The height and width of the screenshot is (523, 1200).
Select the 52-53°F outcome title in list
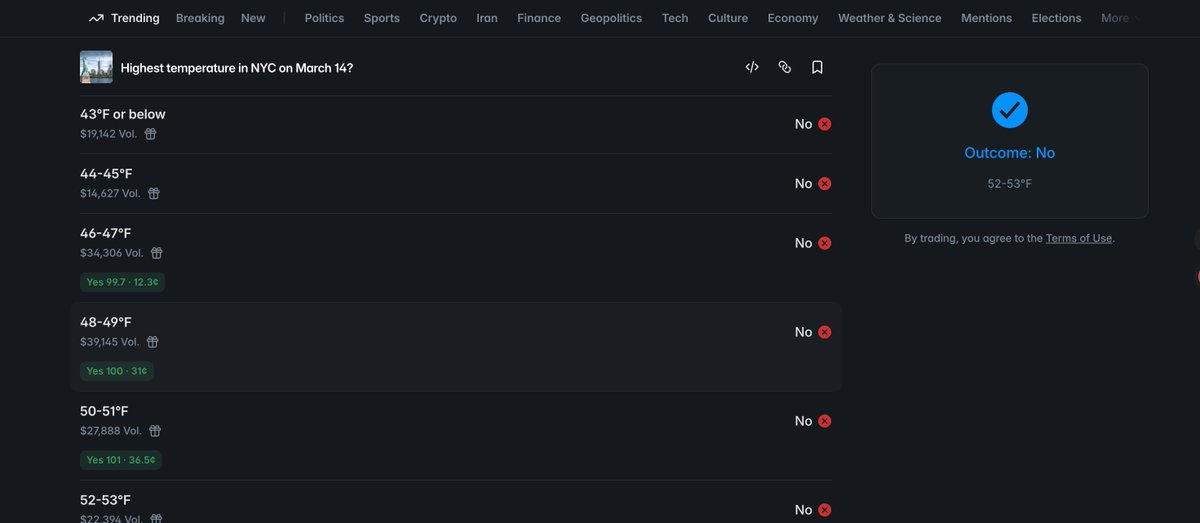(x=105, y=500)
